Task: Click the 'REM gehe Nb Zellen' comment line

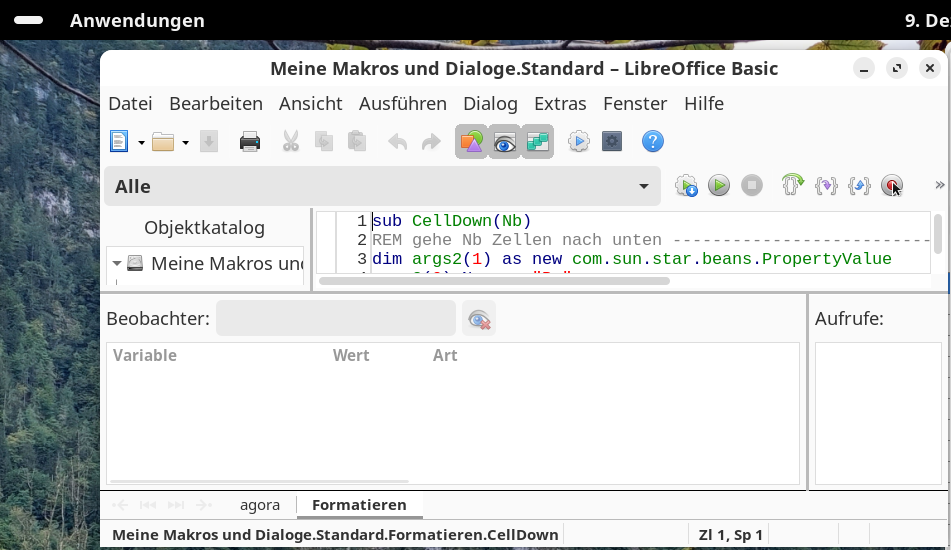Action: pos(651,240)
